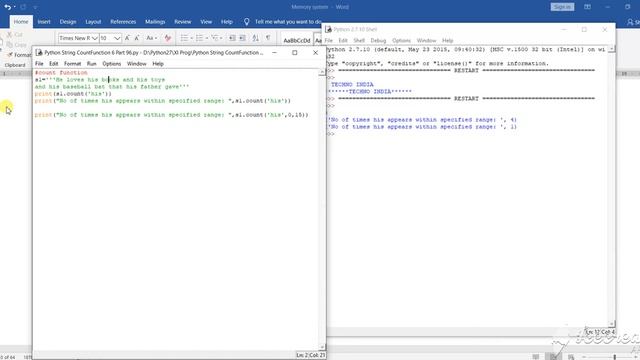640x360 pixels.
Task: Click the Python Shell scrollbar up arrow
Action: 611,49
